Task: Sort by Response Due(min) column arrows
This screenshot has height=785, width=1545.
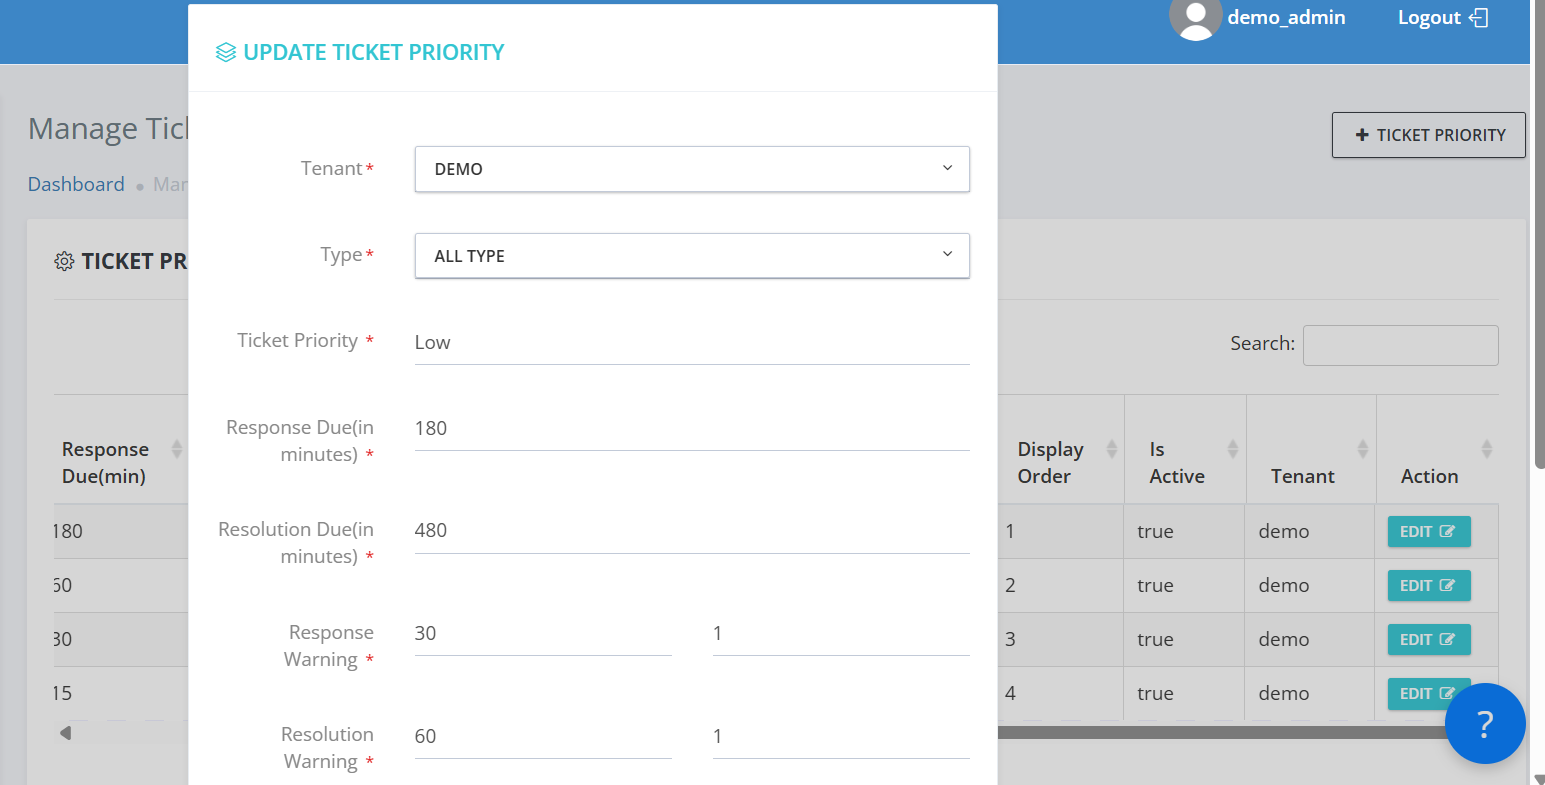Action: [177, 449]
